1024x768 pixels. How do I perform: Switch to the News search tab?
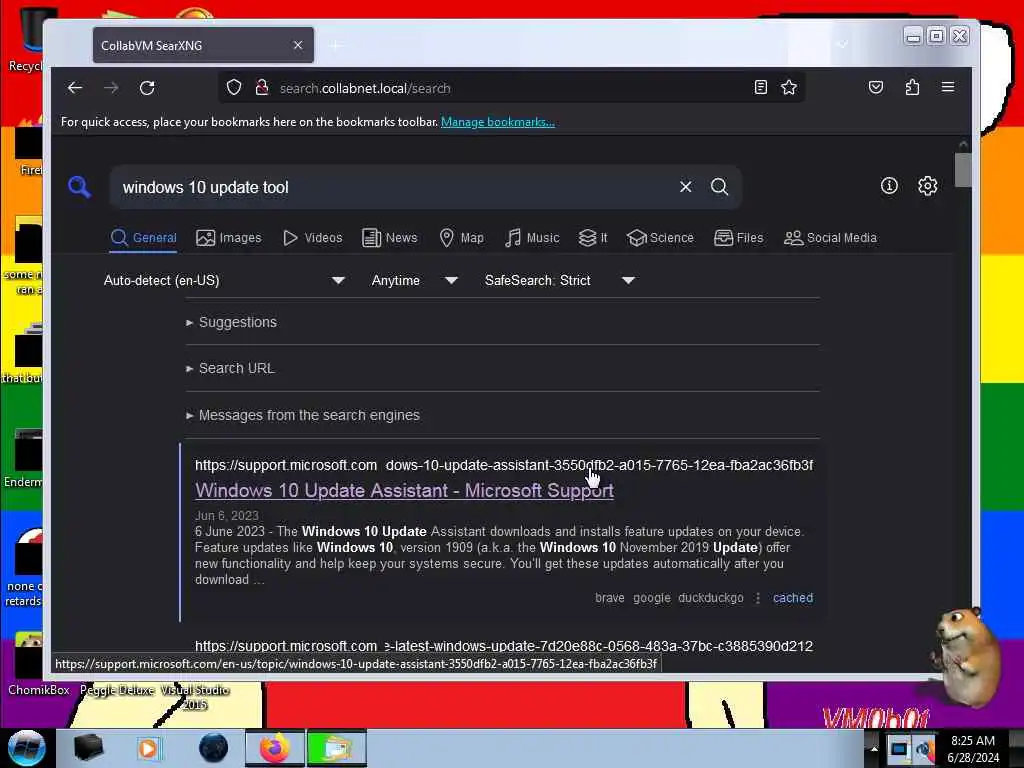coord(390,238)
